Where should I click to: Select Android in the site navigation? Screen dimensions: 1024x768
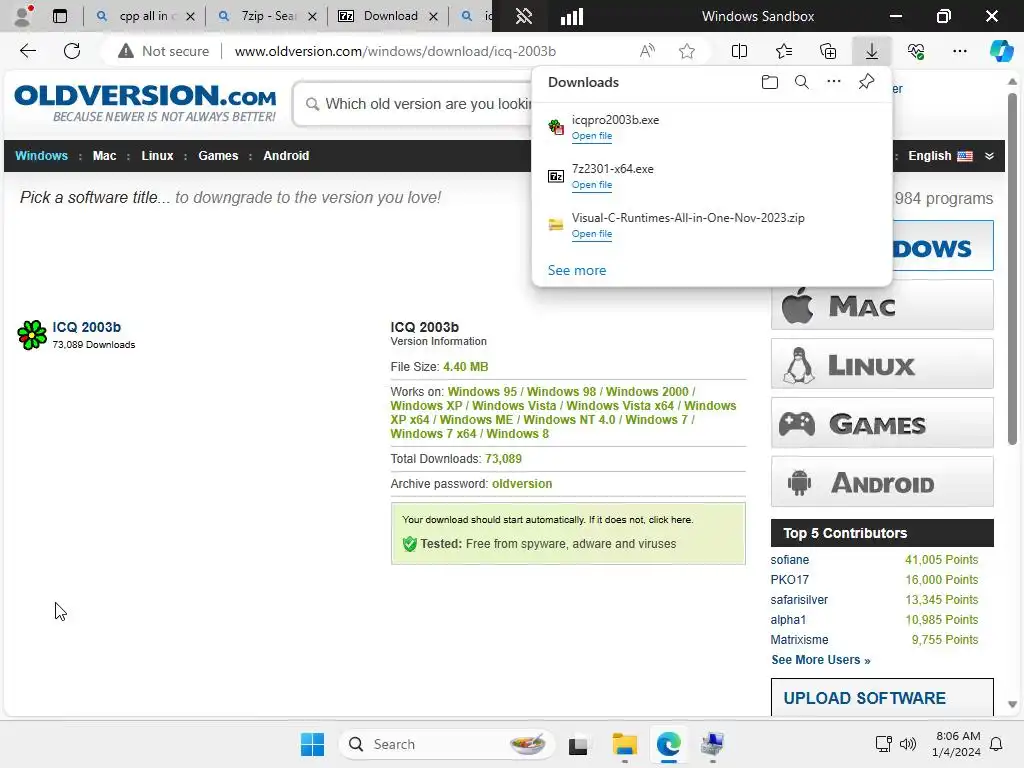(286, 155)
